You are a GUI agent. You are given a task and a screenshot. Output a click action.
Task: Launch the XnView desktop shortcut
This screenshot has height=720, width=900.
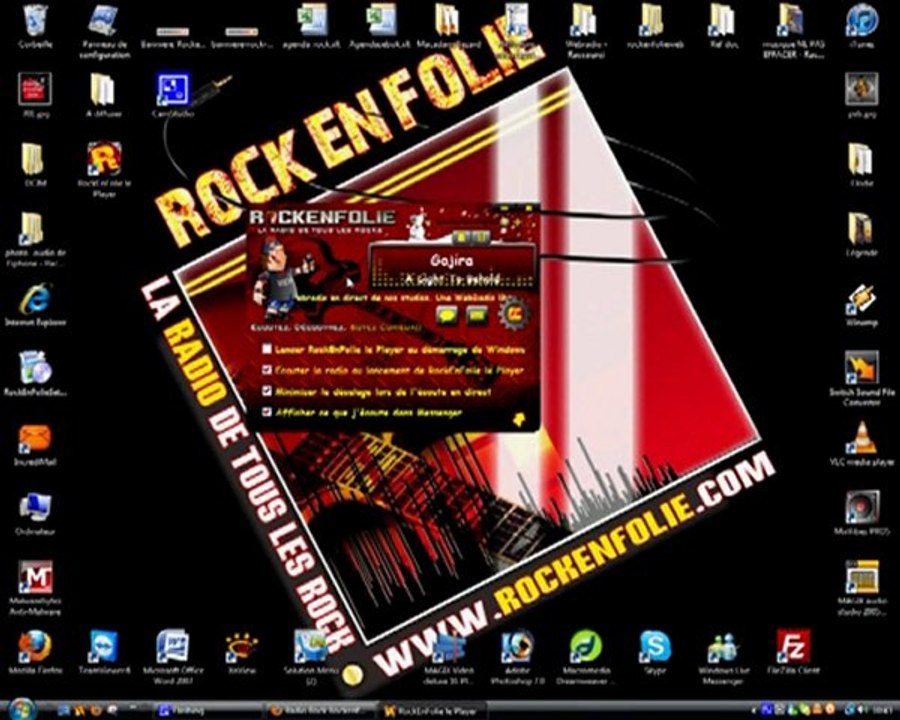click(242, 653)
